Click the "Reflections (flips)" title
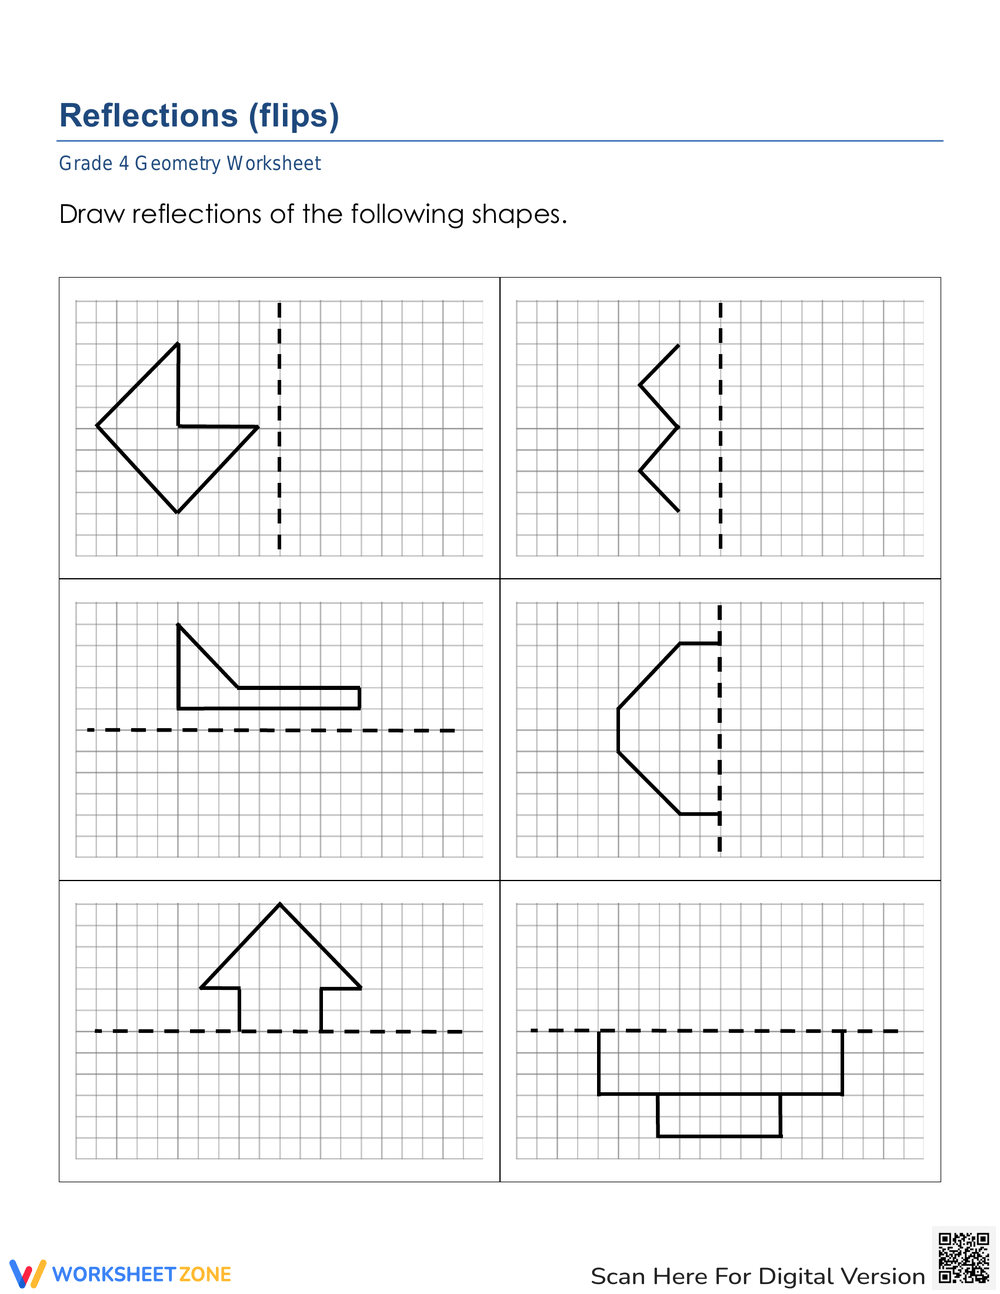 point(199,115)
